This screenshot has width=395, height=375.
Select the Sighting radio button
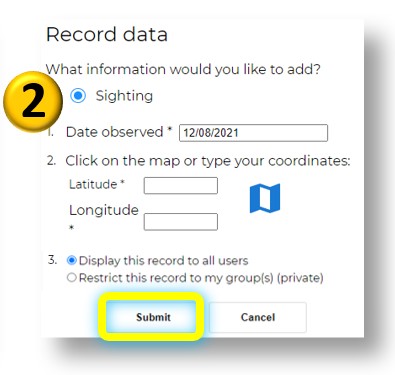tap(78, 96)
